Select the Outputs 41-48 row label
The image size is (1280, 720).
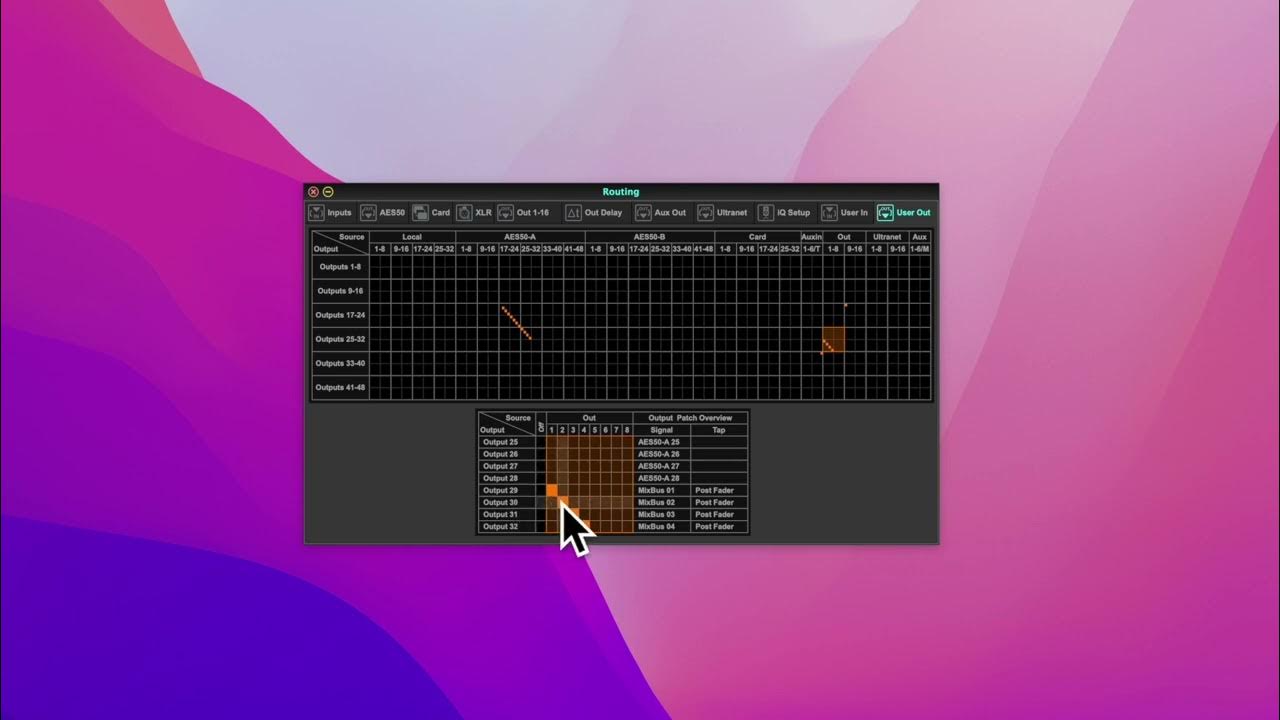340,387
